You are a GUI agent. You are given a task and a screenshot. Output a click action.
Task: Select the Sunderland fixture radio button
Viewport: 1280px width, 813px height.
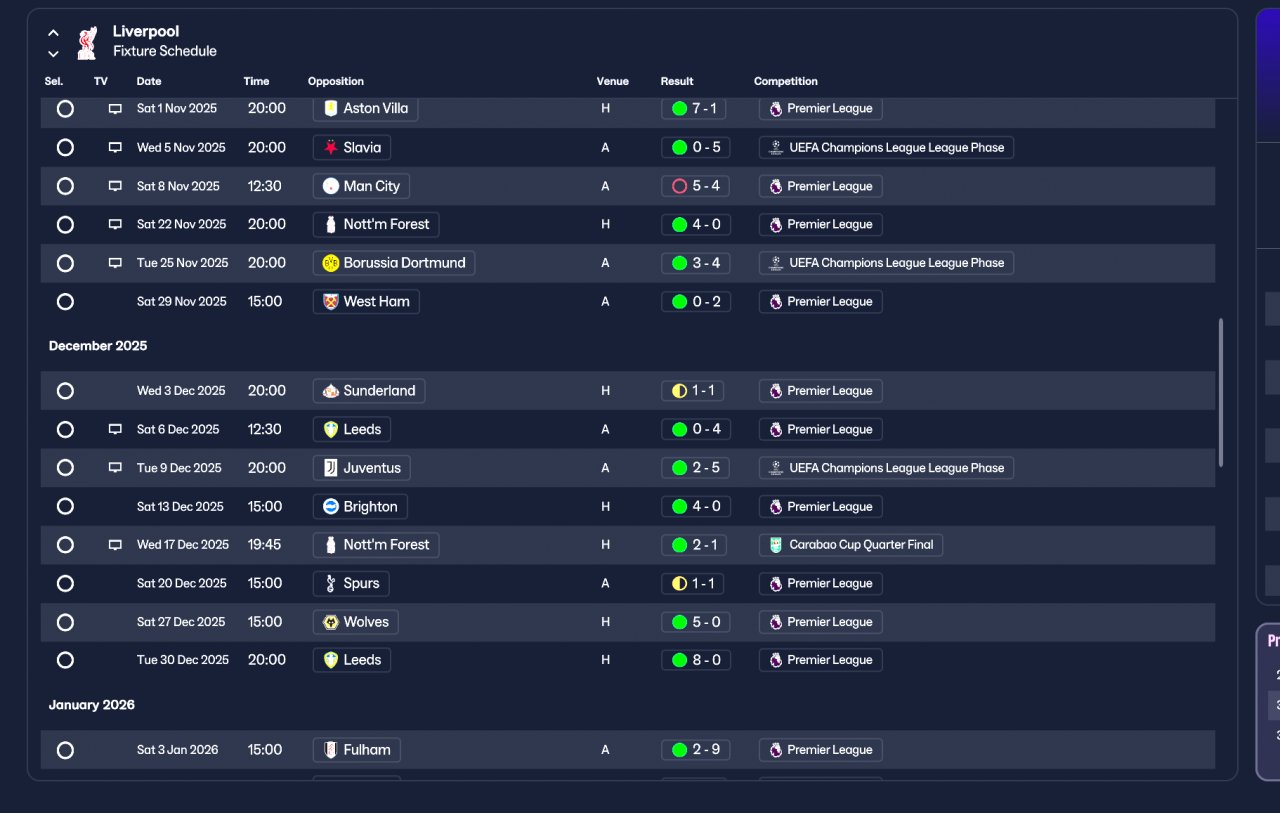coord(65,391)
